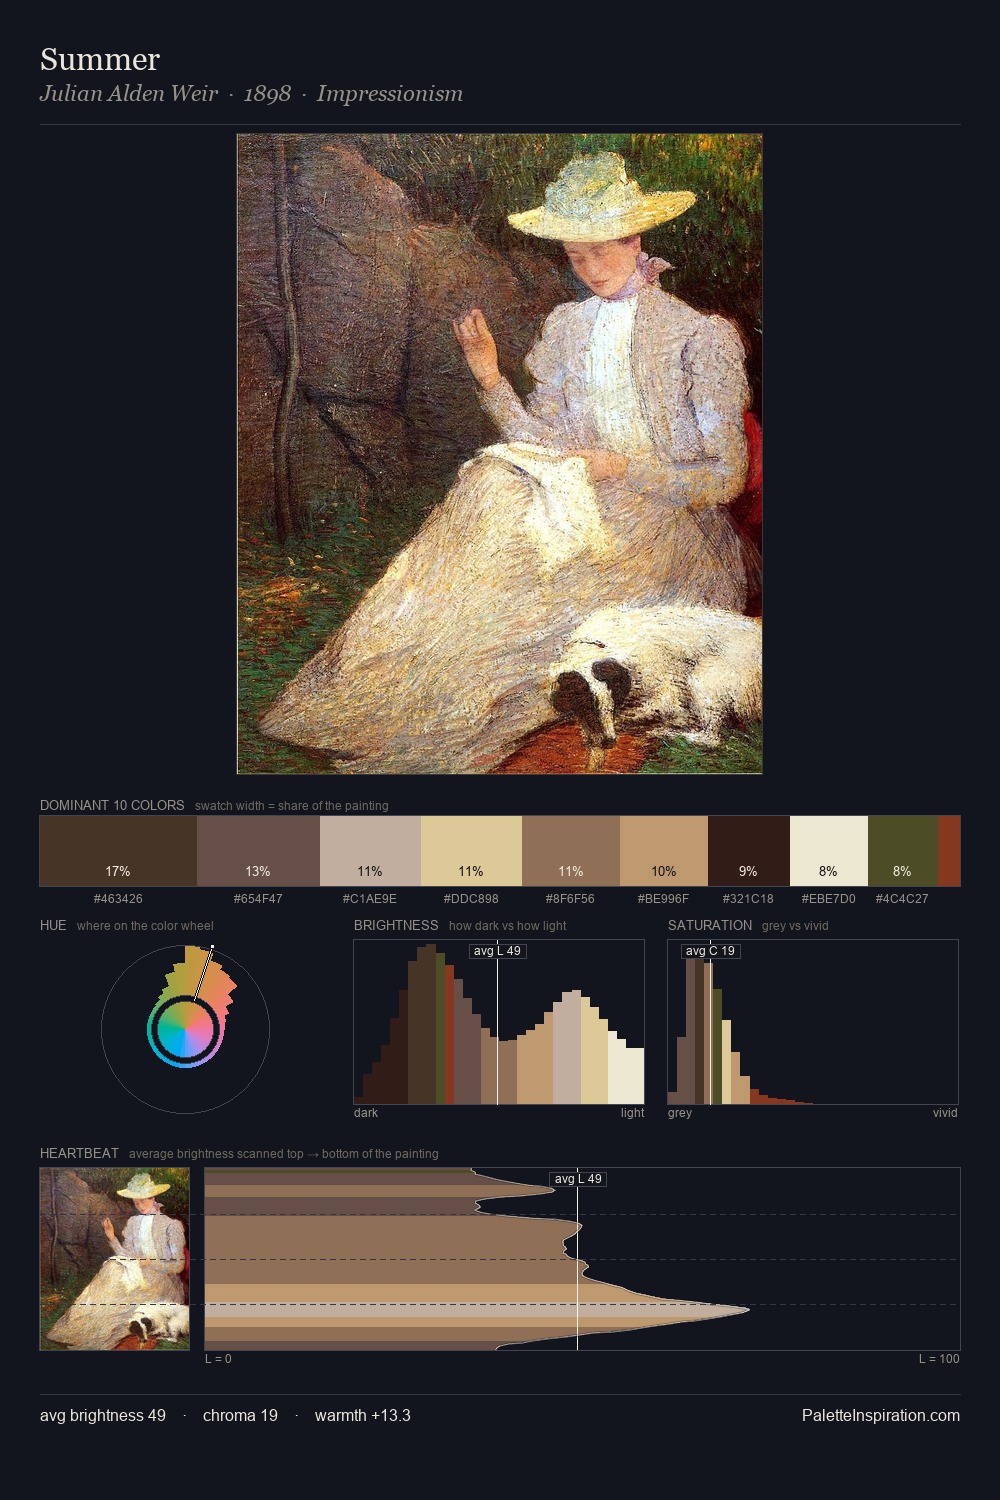Click the PaletteInspiration.com link
Image resolution: width=1000 pixels, height=1500 pixels.
[x=881, y=1415]
